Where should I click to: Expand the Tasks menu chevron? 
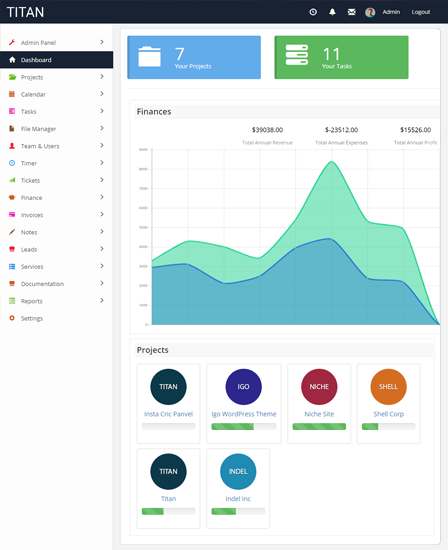tap(102, 111)
